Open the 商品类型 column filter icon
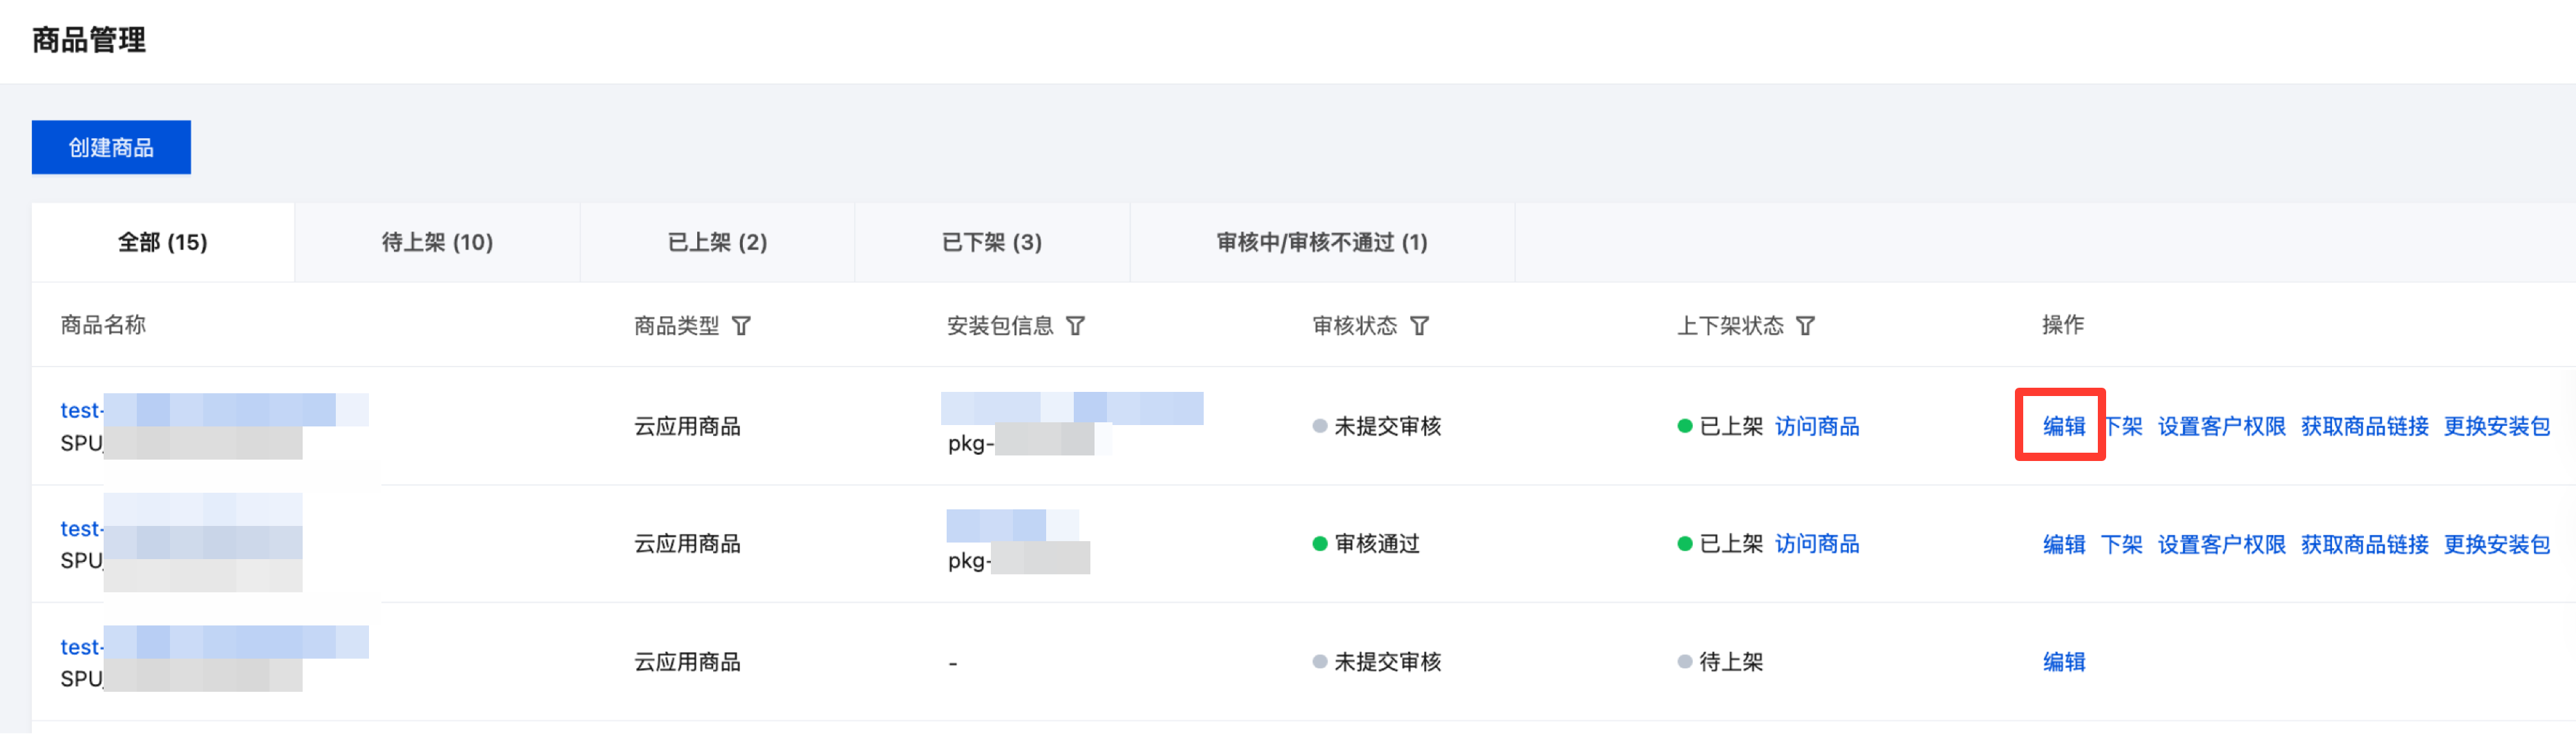This screenshot has width=2576, height=734. pos(741,326)
